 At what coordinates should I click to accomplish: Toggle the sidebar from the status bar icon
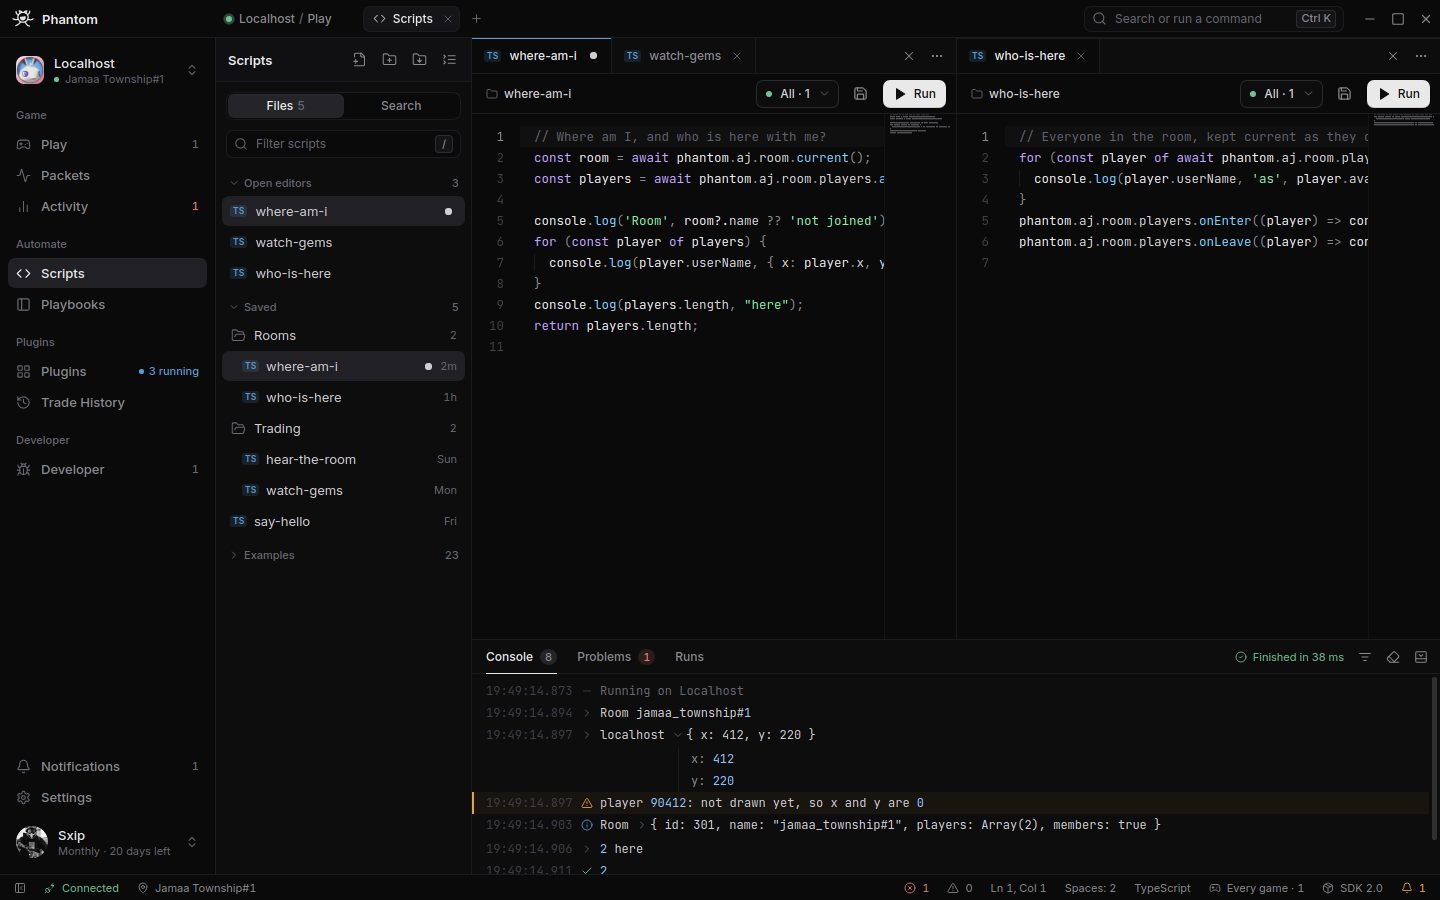(x=20, y=888)
